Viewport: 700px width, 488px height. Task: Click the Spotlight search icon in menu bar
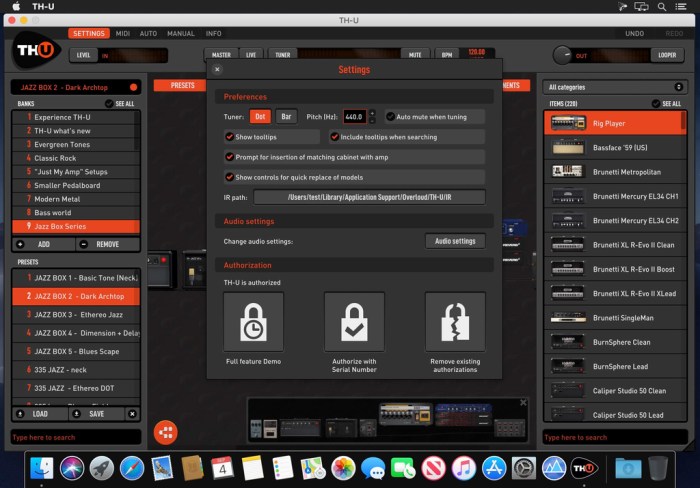click(x=662, y=7)
